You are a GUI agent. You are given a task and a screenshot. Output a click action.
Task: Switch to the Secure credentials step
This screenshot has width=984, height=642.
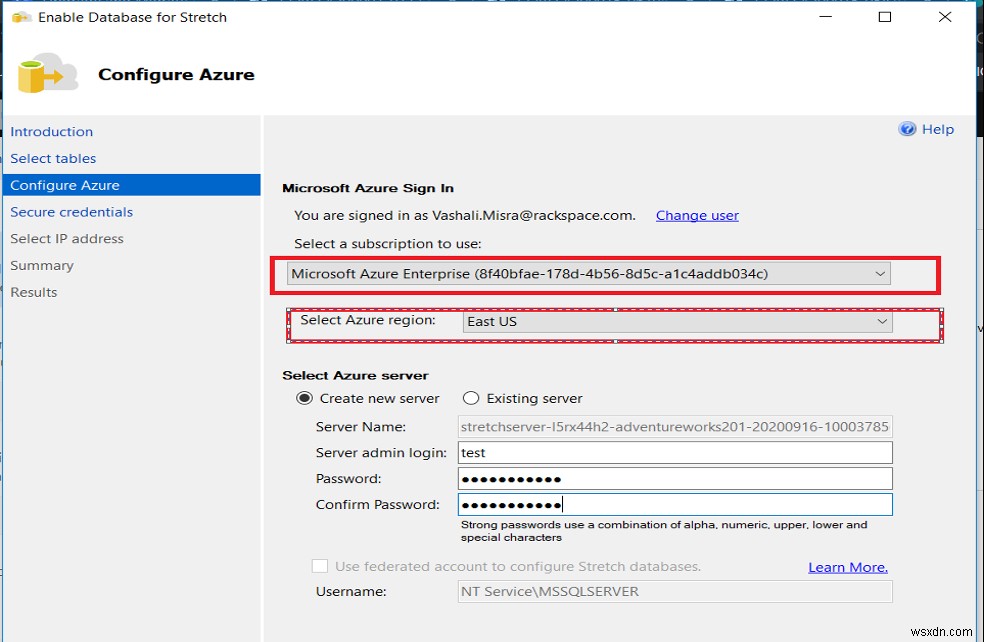(x=72, y=212)
